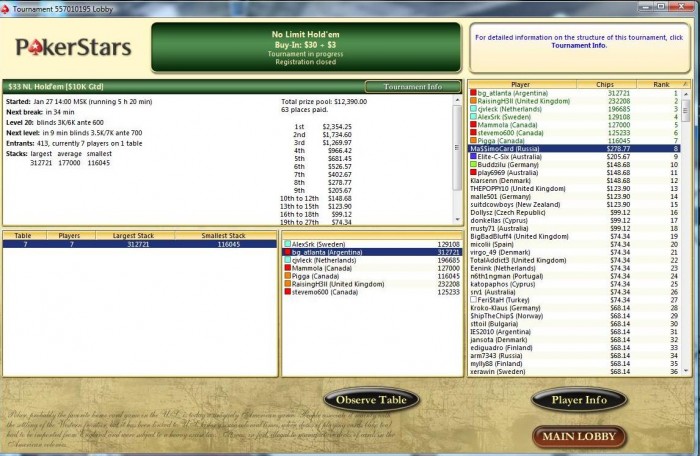Return to the Main Lobby
700x456 pixels.
click(x=579, y=436)
